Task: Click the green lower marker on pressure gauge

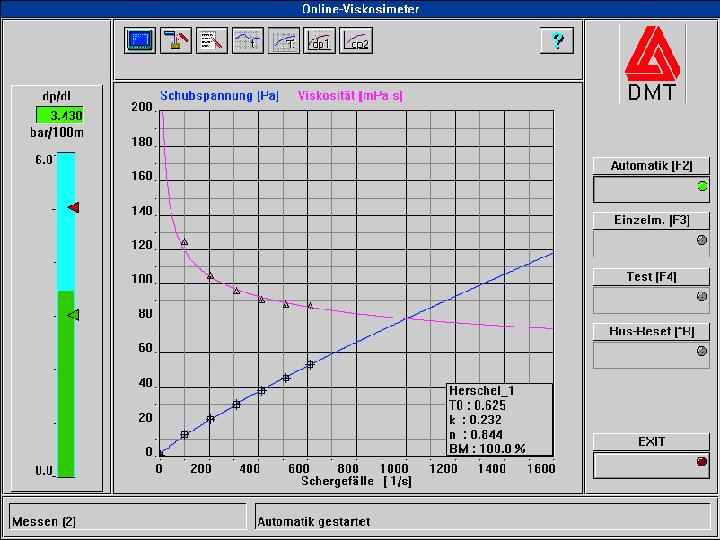Action: pyautogui.click(x=73, y=315)
